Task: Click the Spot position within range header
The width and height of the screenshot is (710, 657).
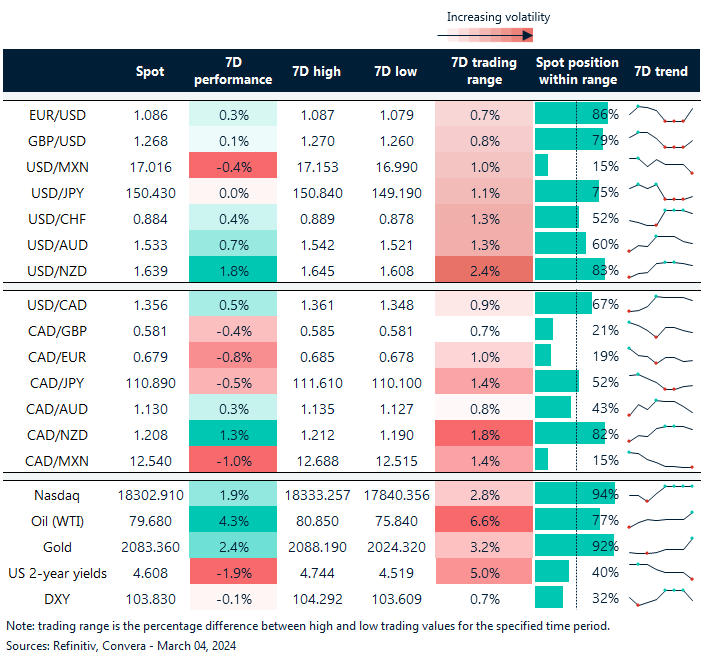Action: (577, 71)
